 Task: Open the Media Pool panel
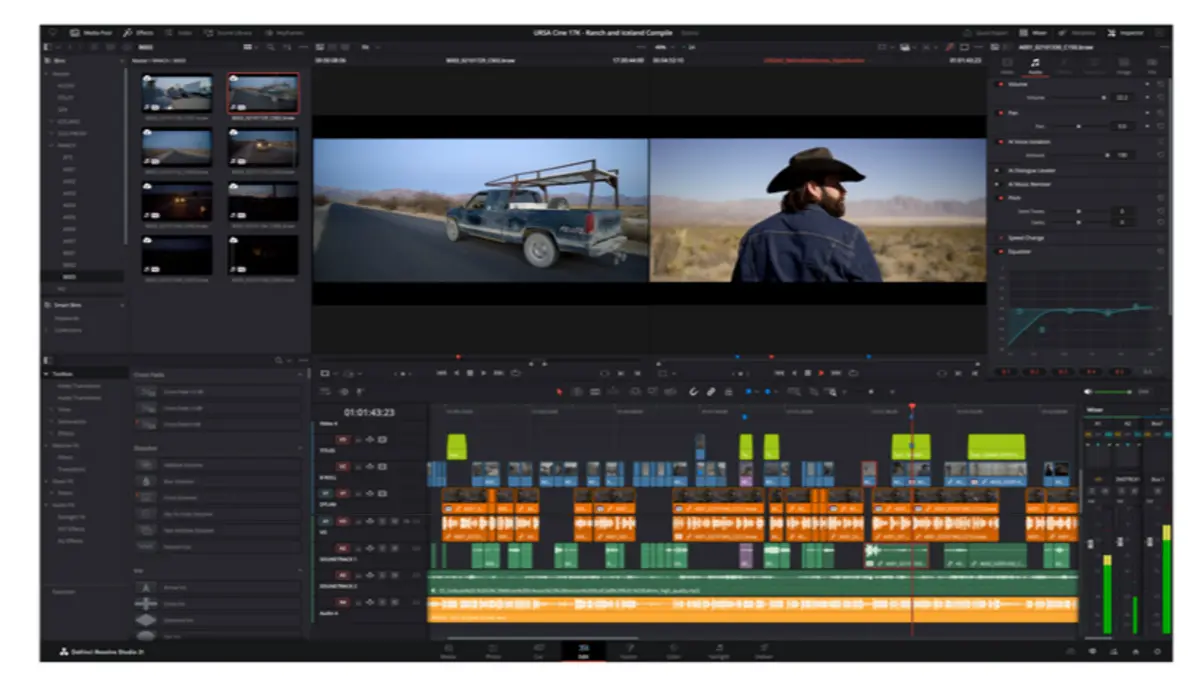[x=93, y=32]
